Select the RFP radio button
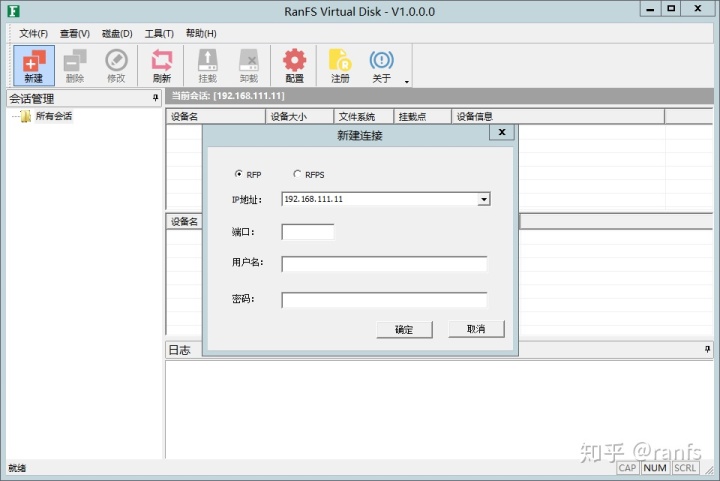The image size is (720, 481). [x=238, y=174]
